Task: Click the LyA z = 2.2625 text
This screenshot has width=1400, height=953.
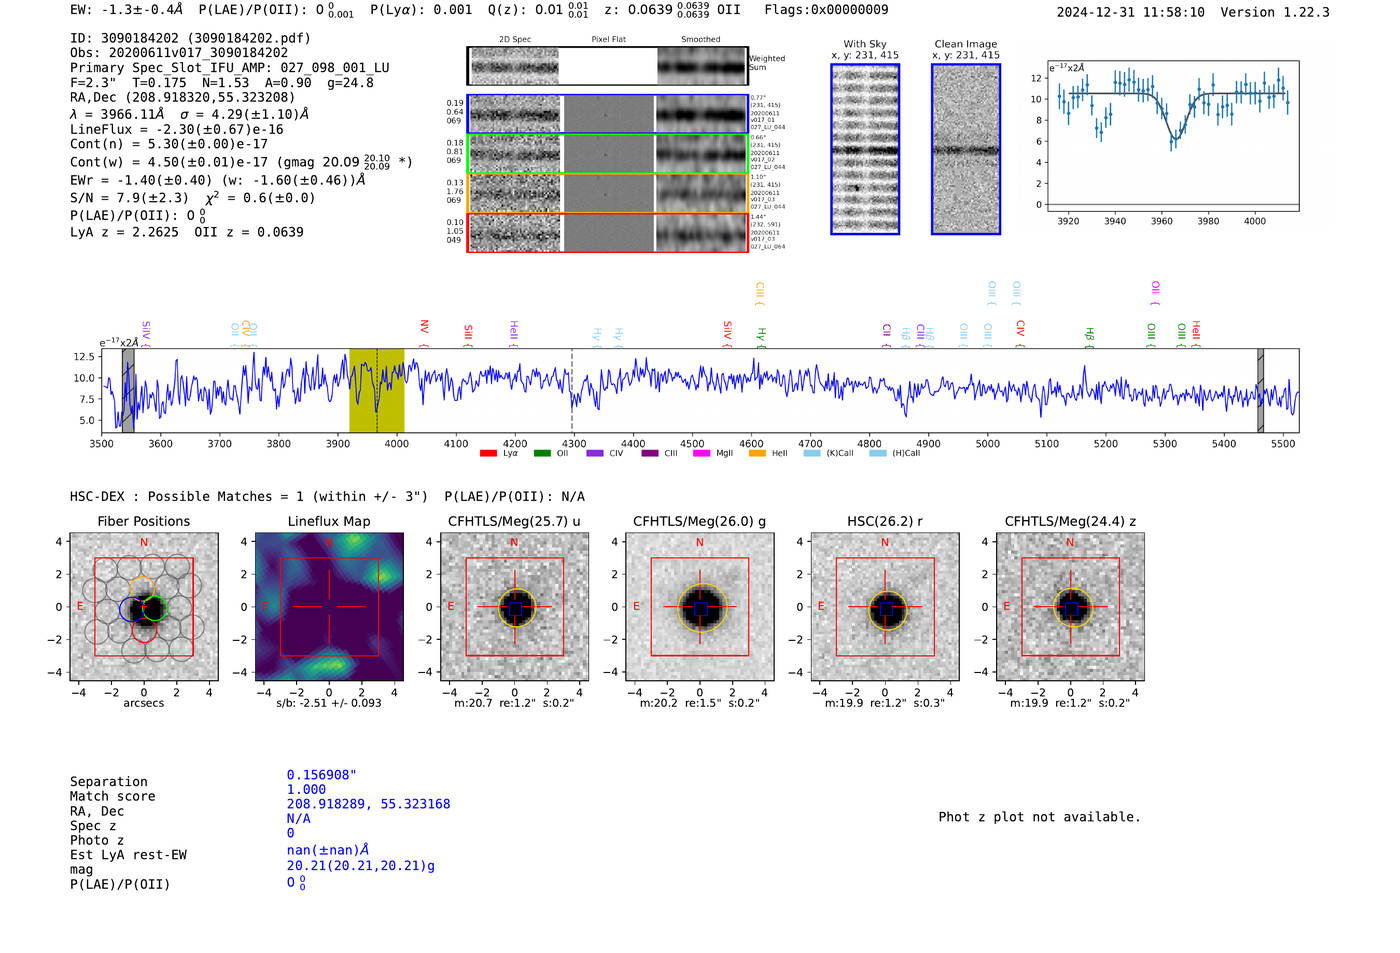Action: tap(125, 232)
